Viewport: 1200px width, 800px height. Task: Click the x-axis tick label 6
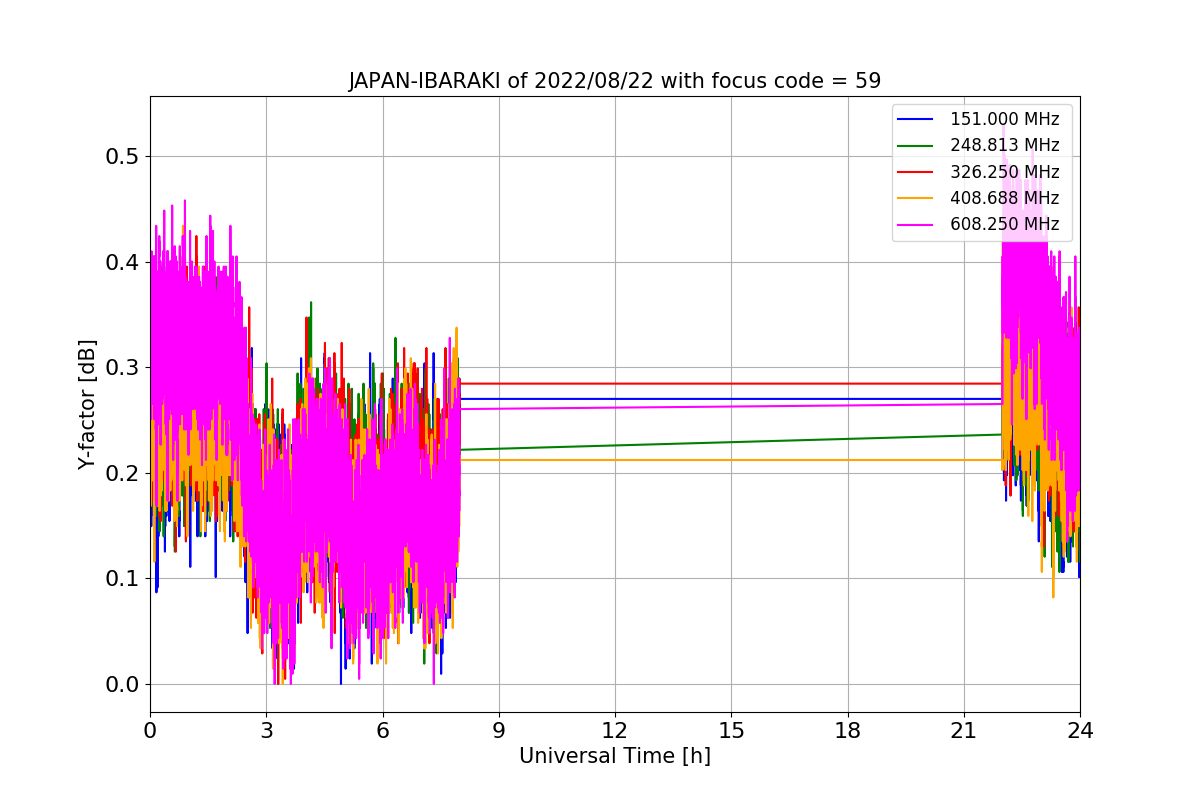pos(382,730)
